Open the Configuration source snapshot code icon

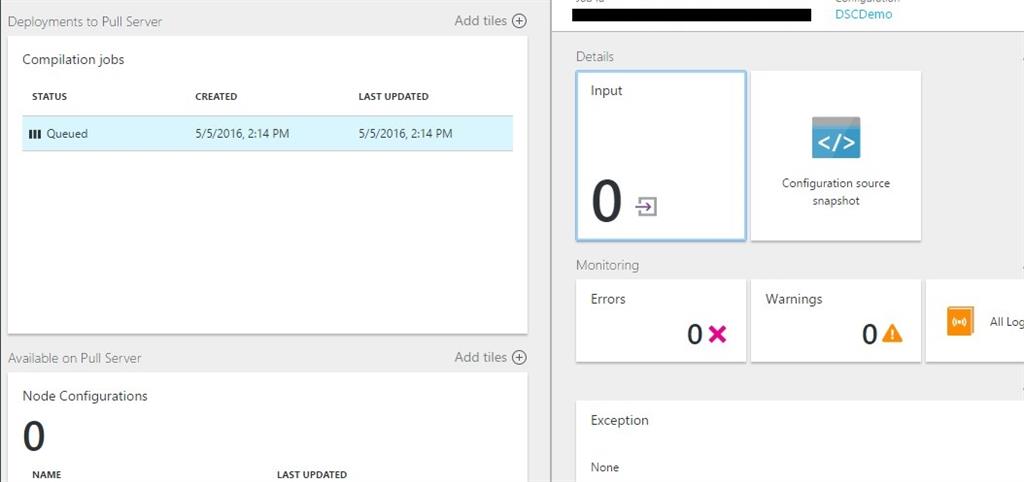click(x=836, y=138)
